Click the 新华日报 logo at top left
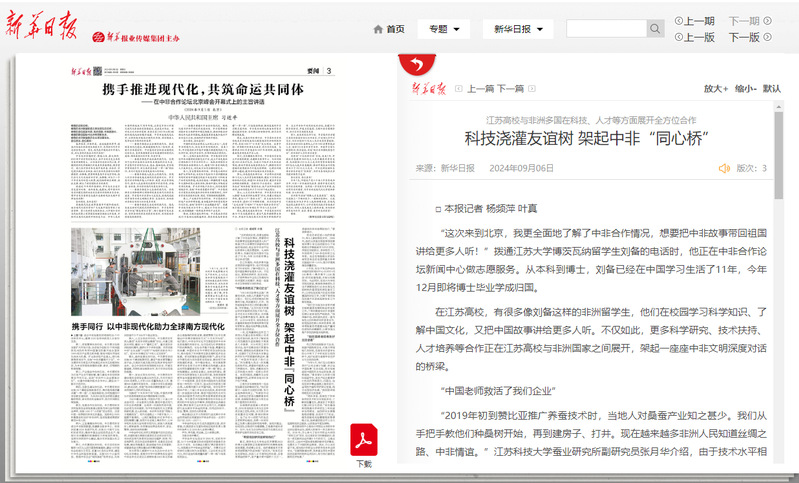Screen dimensions: 799x483 (x=42, y=28)
